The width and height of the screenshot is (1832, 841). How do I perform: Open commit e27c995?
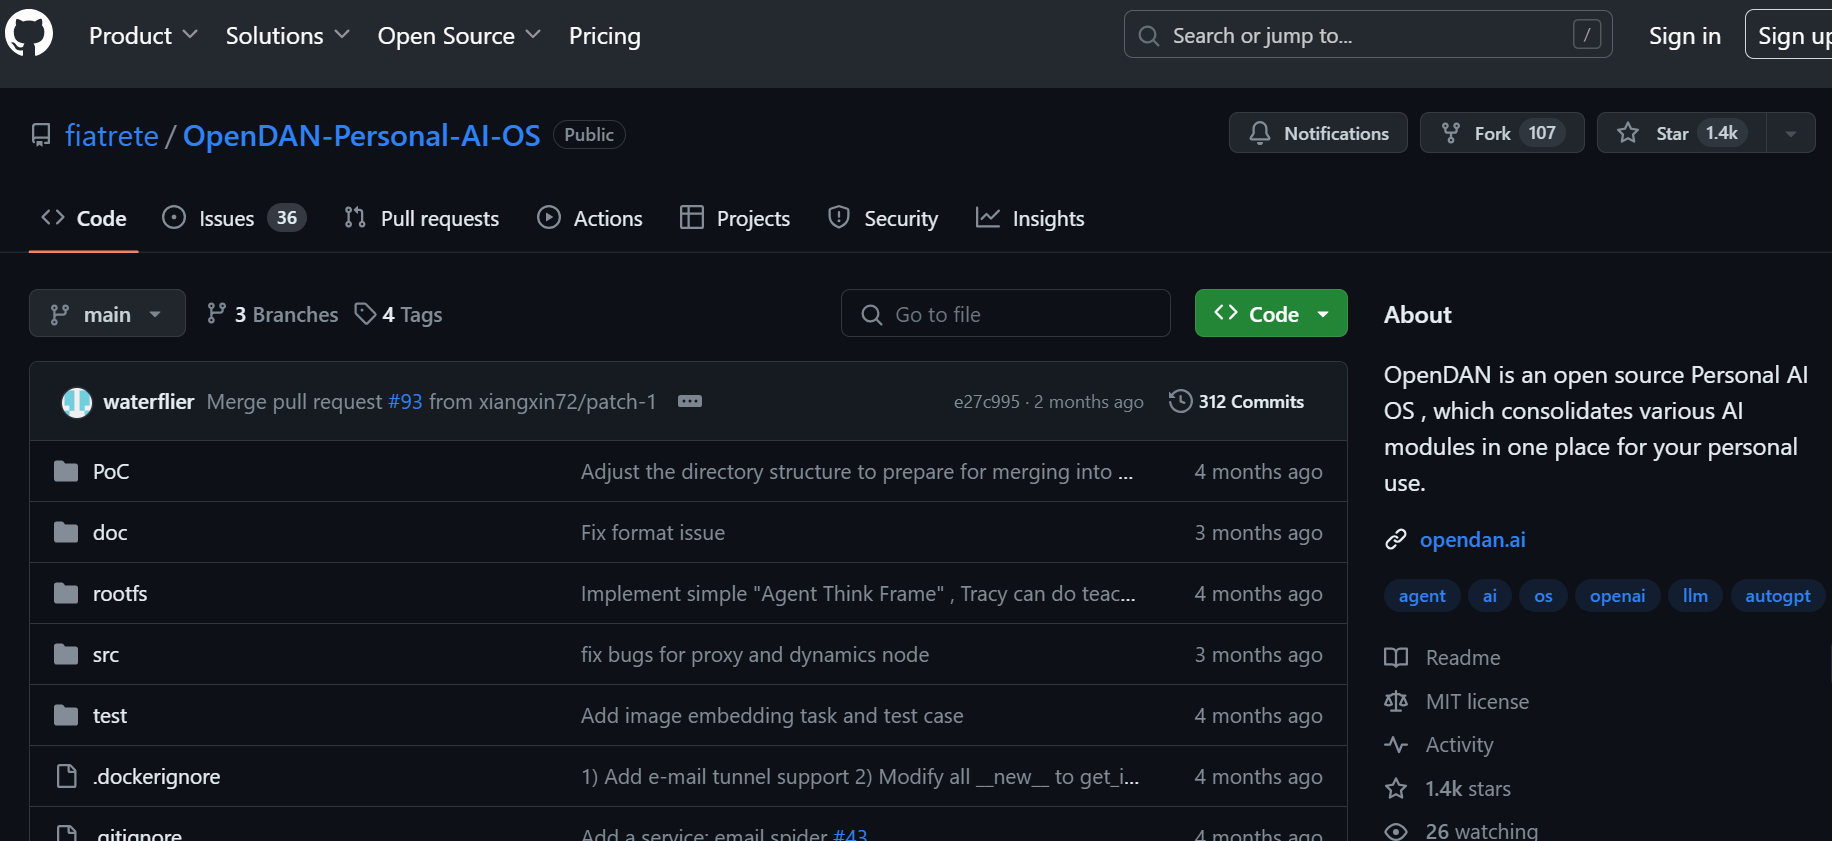(x=986, y=401)
